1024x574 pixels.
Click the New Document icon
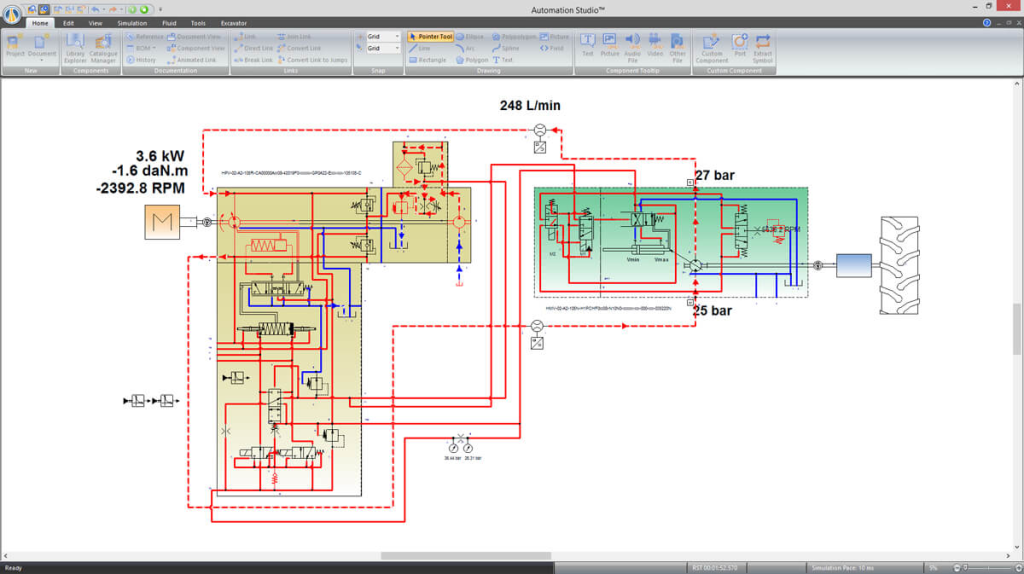41,47
